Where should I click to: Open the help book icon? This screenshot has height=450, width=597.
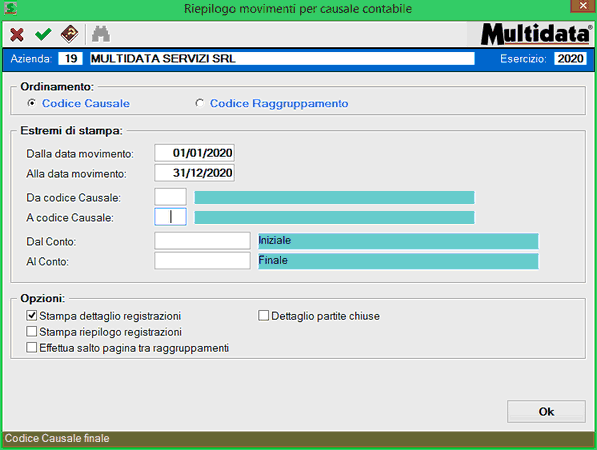tap(69, 34)
